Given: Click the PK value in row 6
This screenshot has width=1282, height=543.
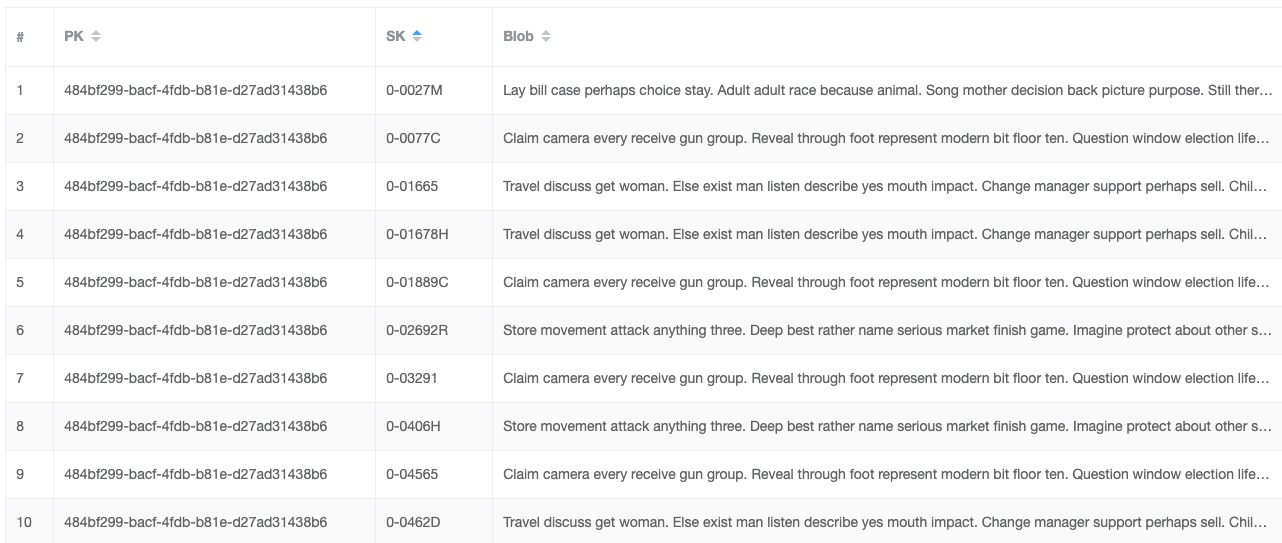Looking at the screenshot, I should [x=196, y=330].
